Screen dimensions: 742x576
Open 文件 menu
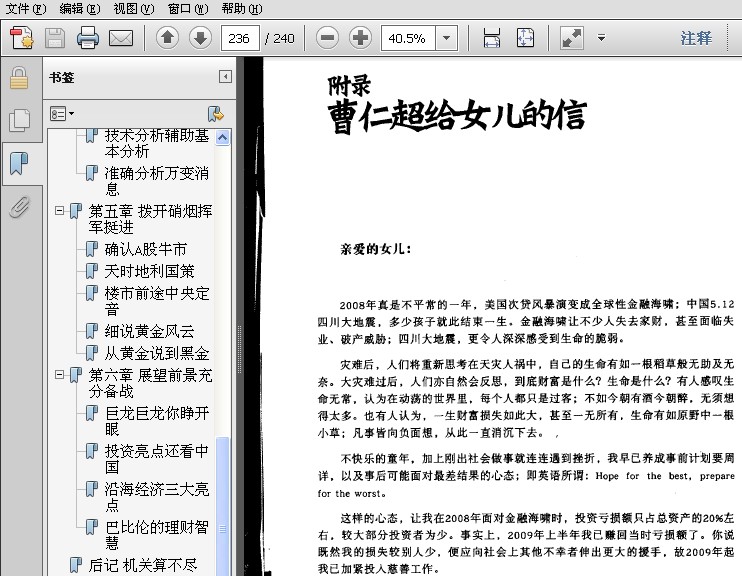click(x=26, y=9)
